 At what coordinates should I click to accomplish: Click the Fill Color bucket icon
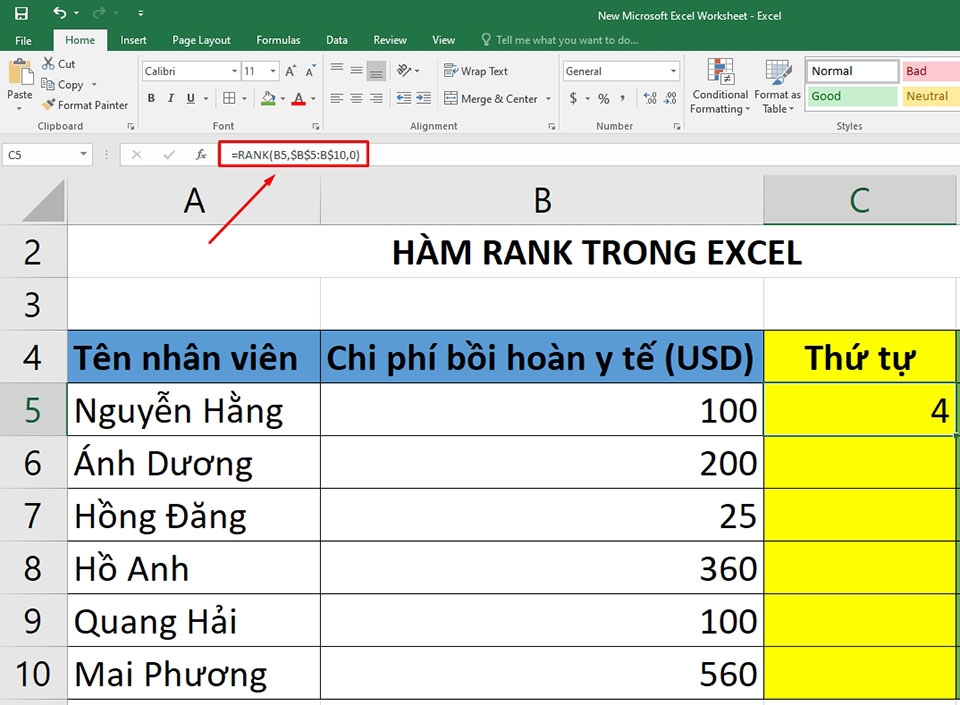pyautogui.click(x=270, y=98)
